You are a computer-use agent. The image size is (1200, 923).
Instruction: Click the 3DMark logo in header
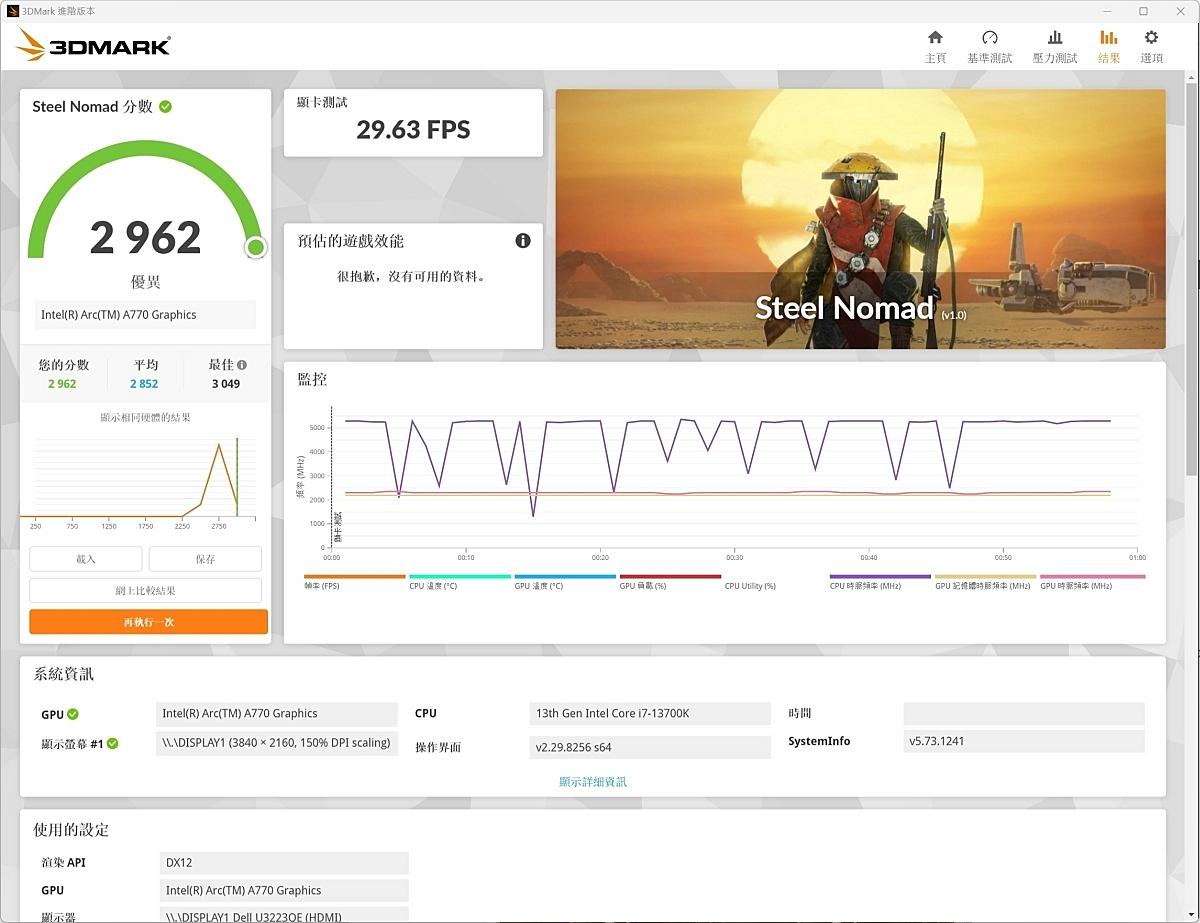(95, 45)
